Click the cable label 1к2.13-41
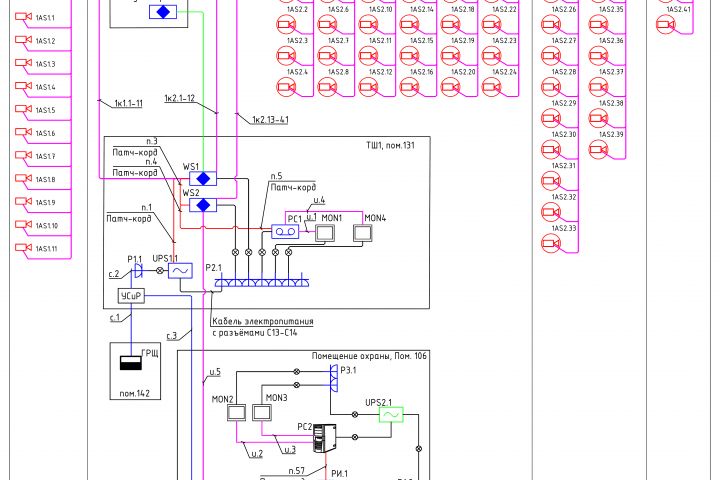 tap(270, 120)
